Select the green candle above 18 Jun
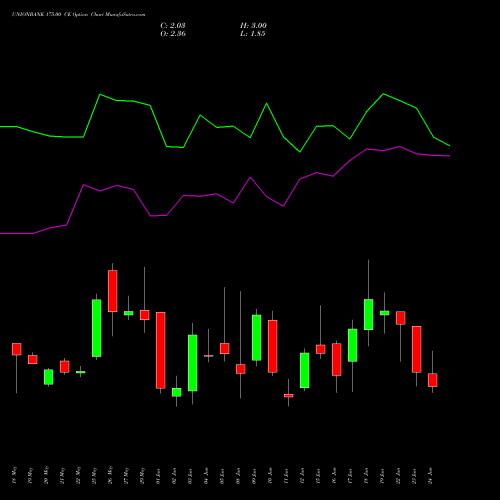The width and height of the screenshot is (500, 500). (369, 314)
